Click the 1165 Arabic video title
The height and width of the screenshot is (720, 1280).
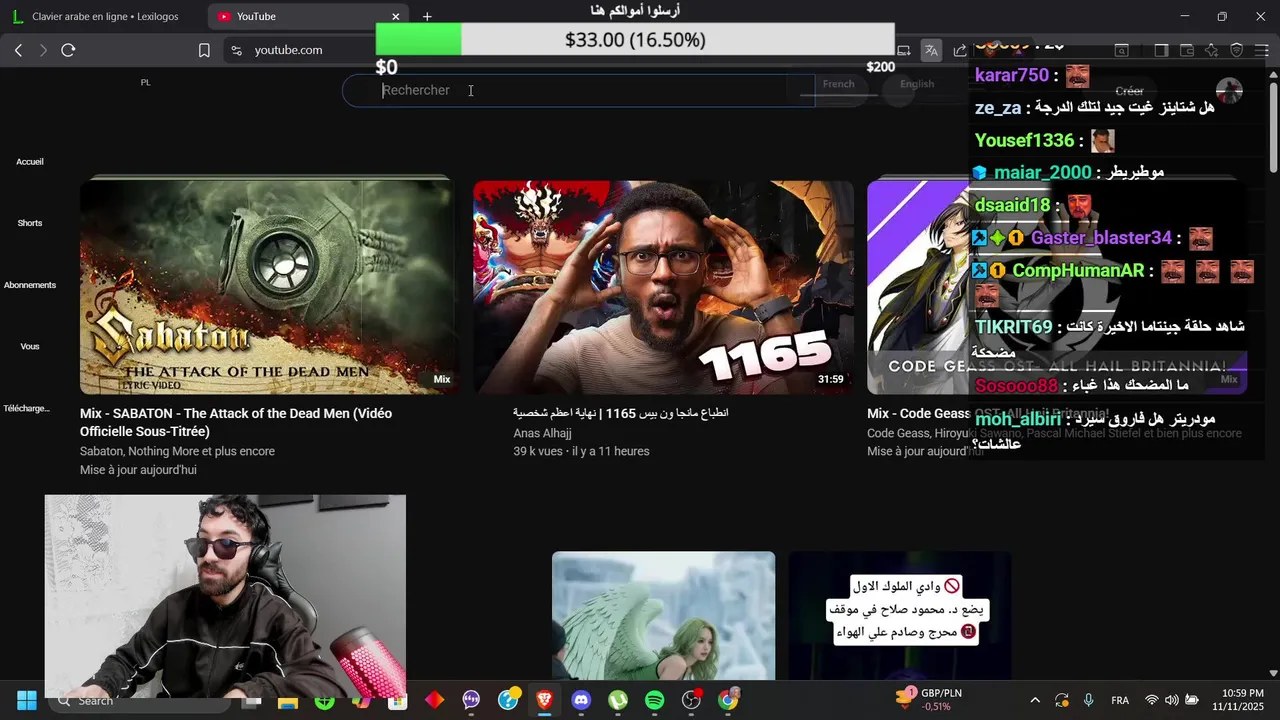tap(620, 413)
